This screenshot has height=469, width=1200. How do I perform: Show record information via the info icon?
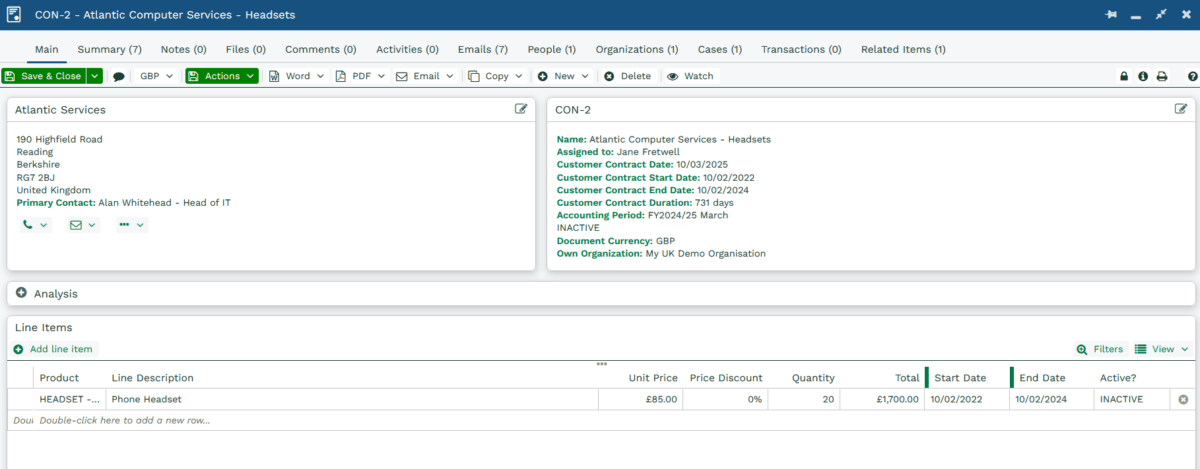1143,76
